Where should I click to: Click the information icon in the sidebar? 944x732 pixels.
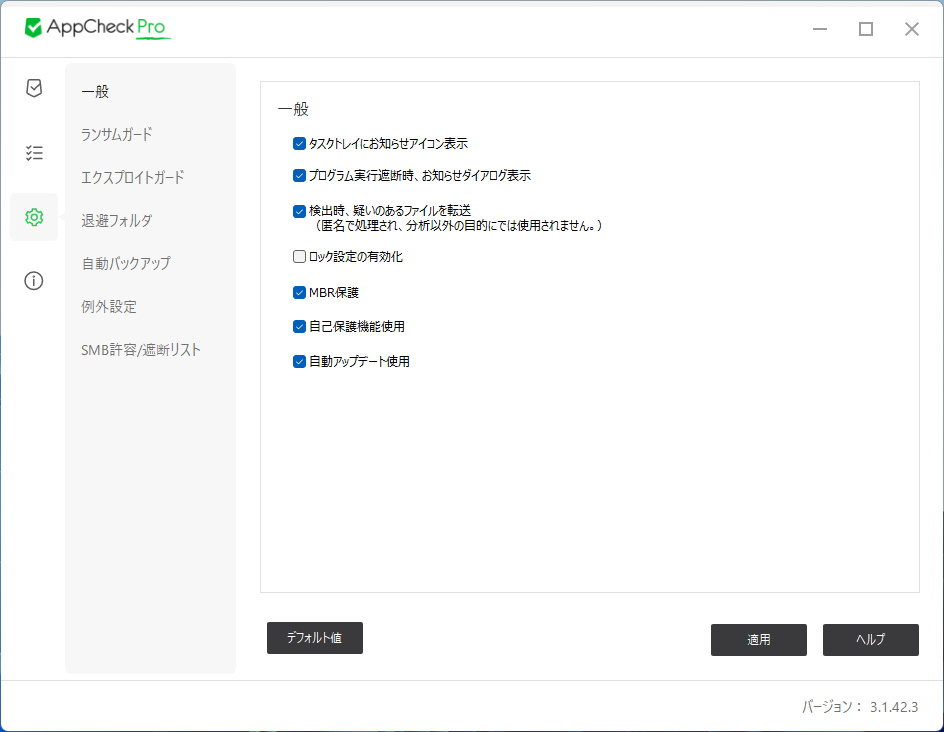point(33,281)
